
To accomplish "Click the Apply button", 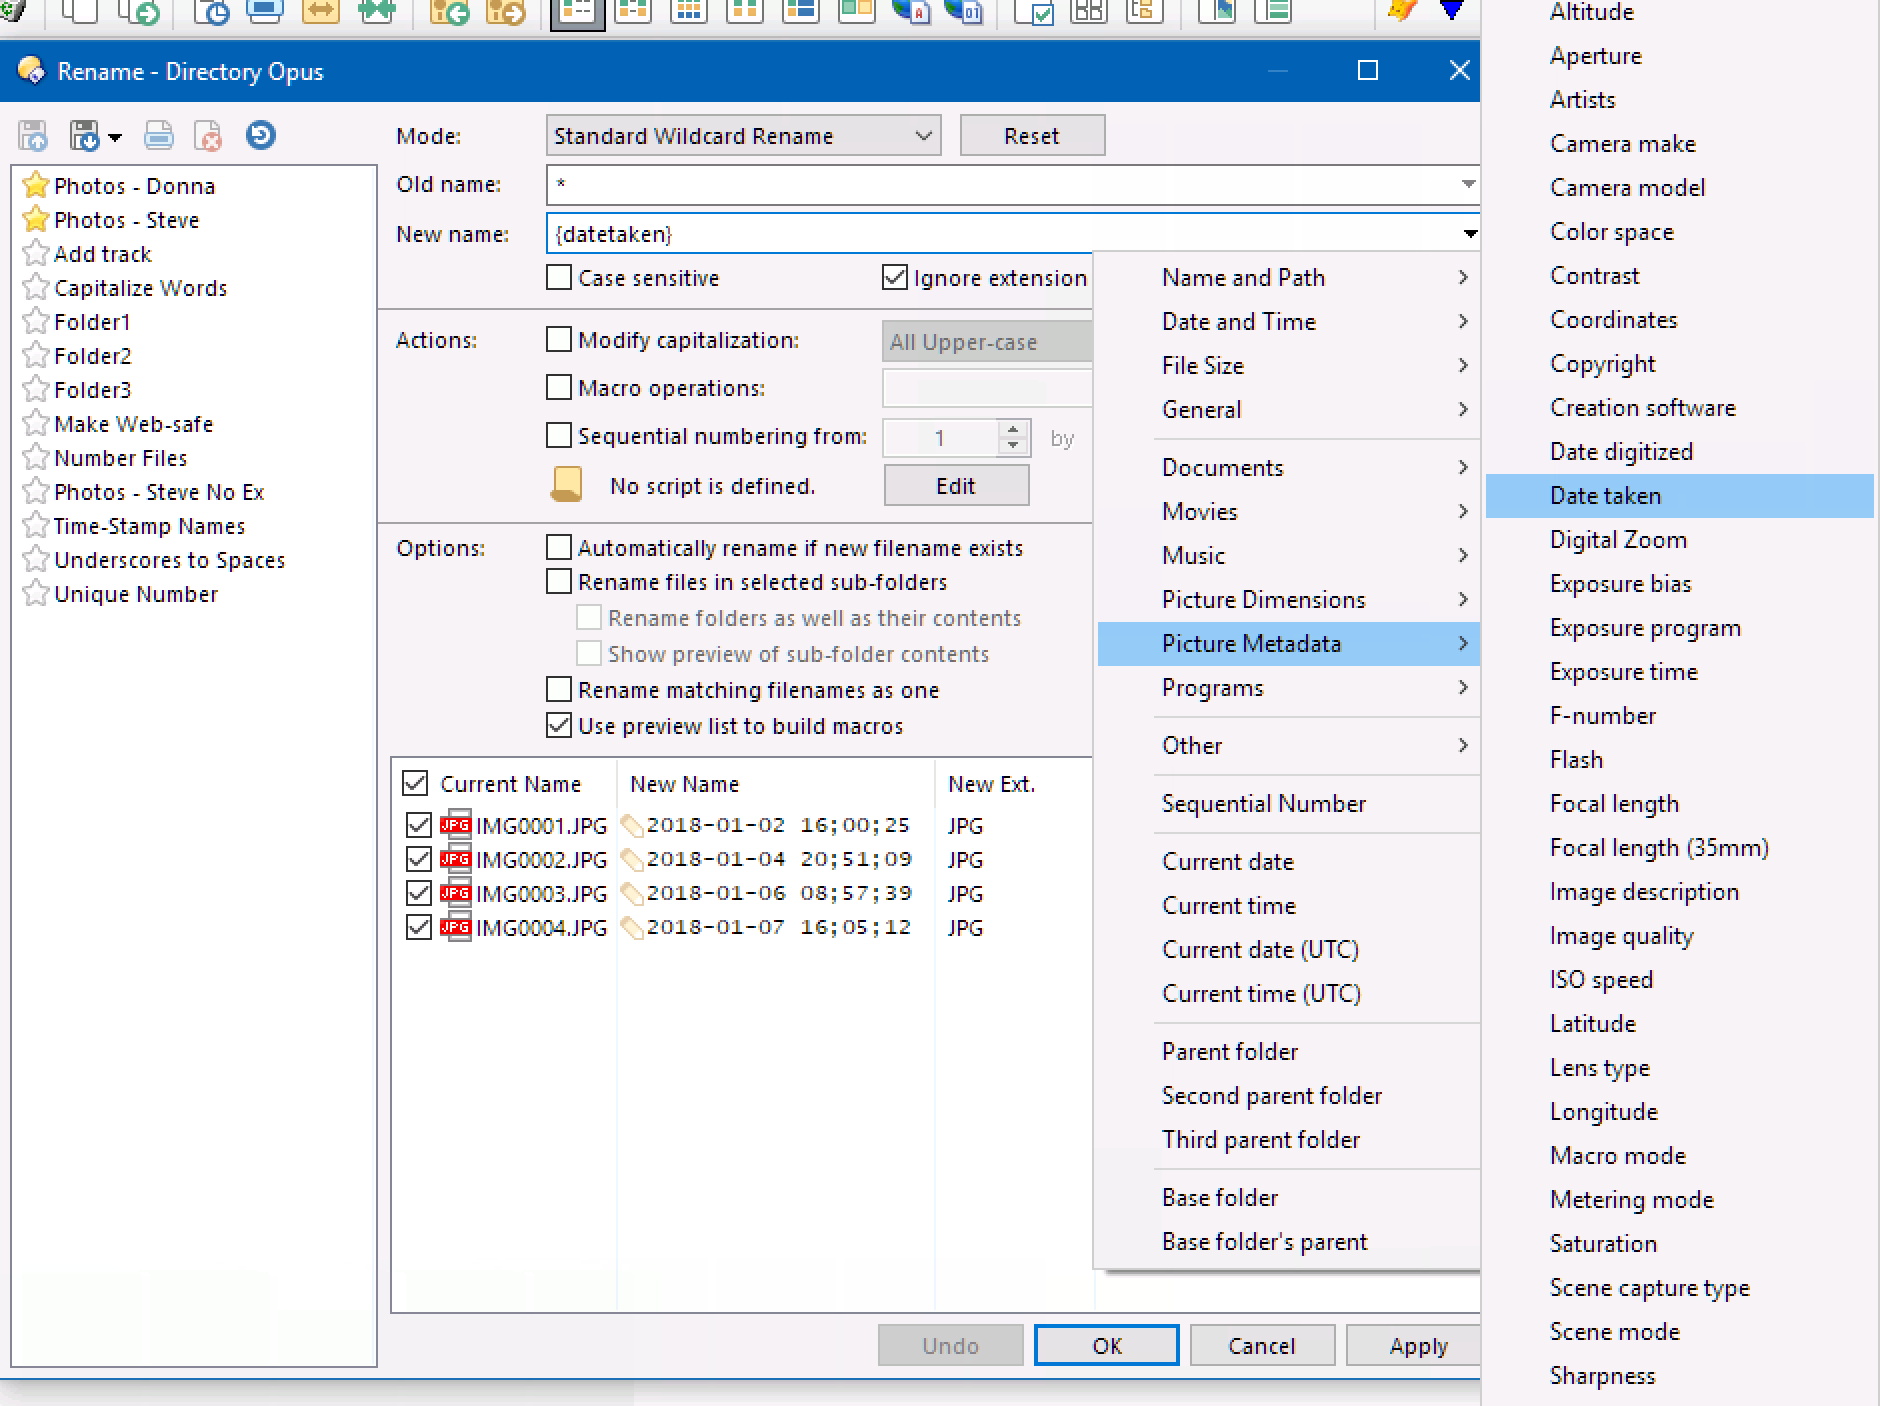I will coord(1414,1345).
